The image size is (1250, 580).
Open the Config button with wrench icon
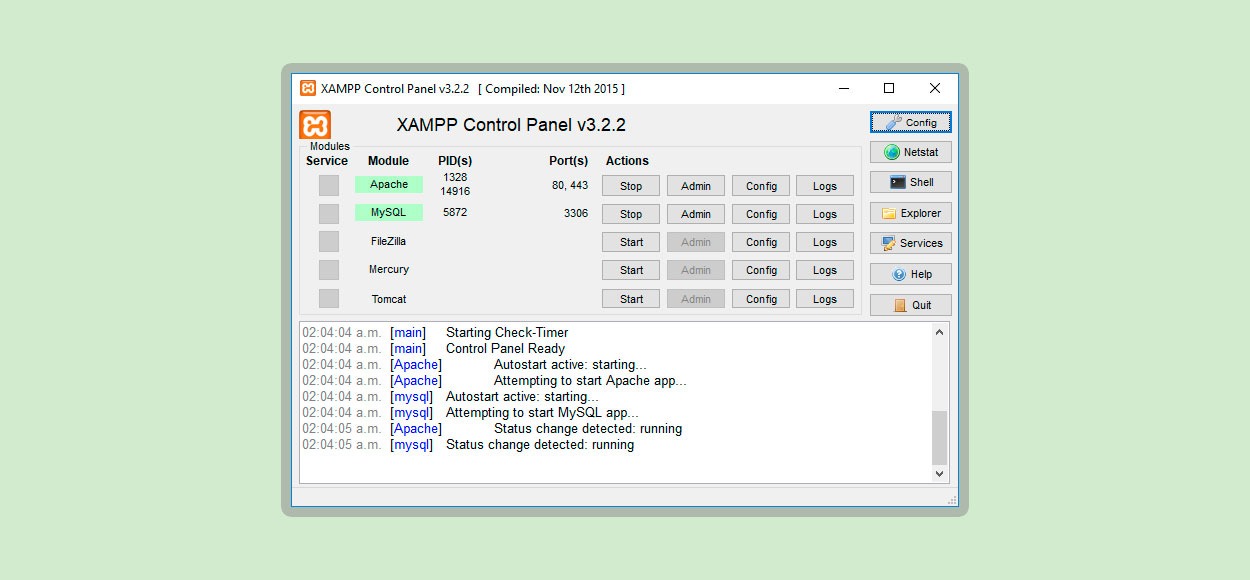910,122
